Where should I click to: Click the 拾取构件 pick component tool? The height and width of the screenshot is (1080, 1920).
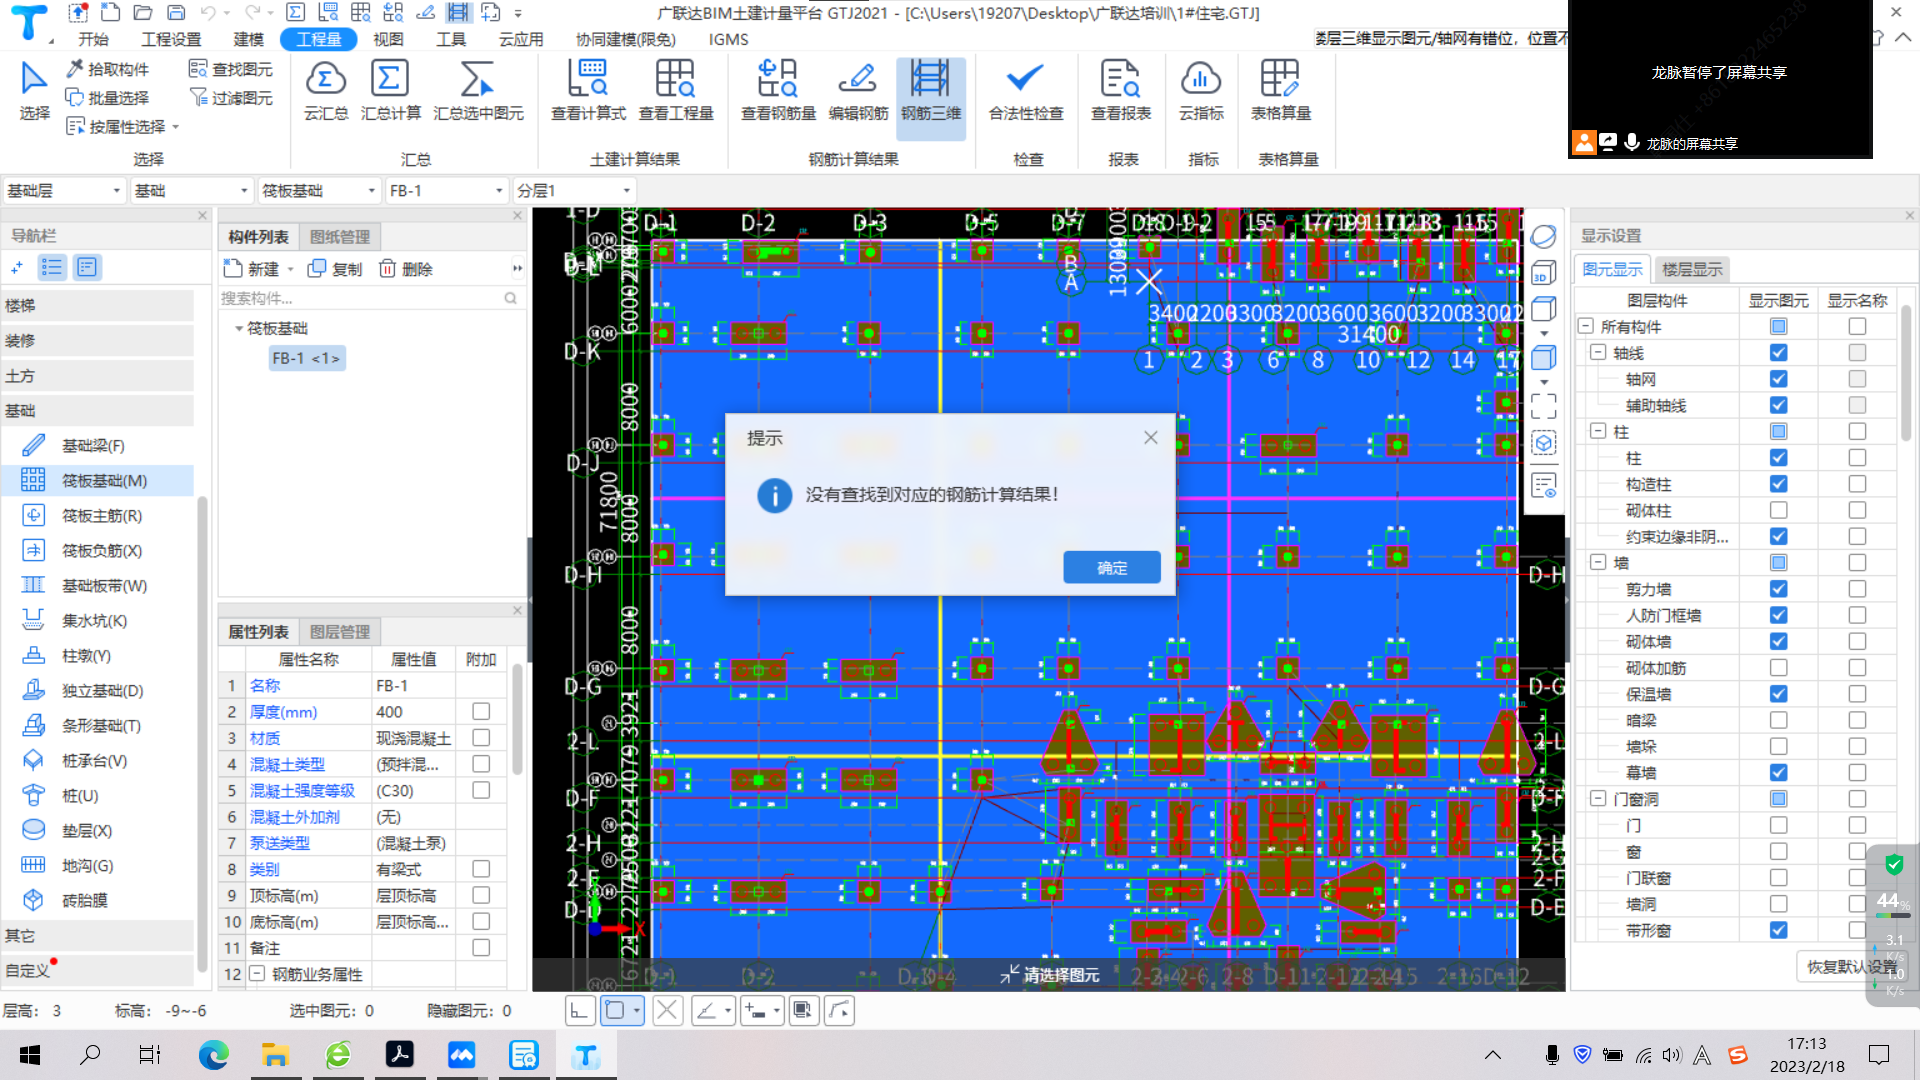(x=108, y=69)
